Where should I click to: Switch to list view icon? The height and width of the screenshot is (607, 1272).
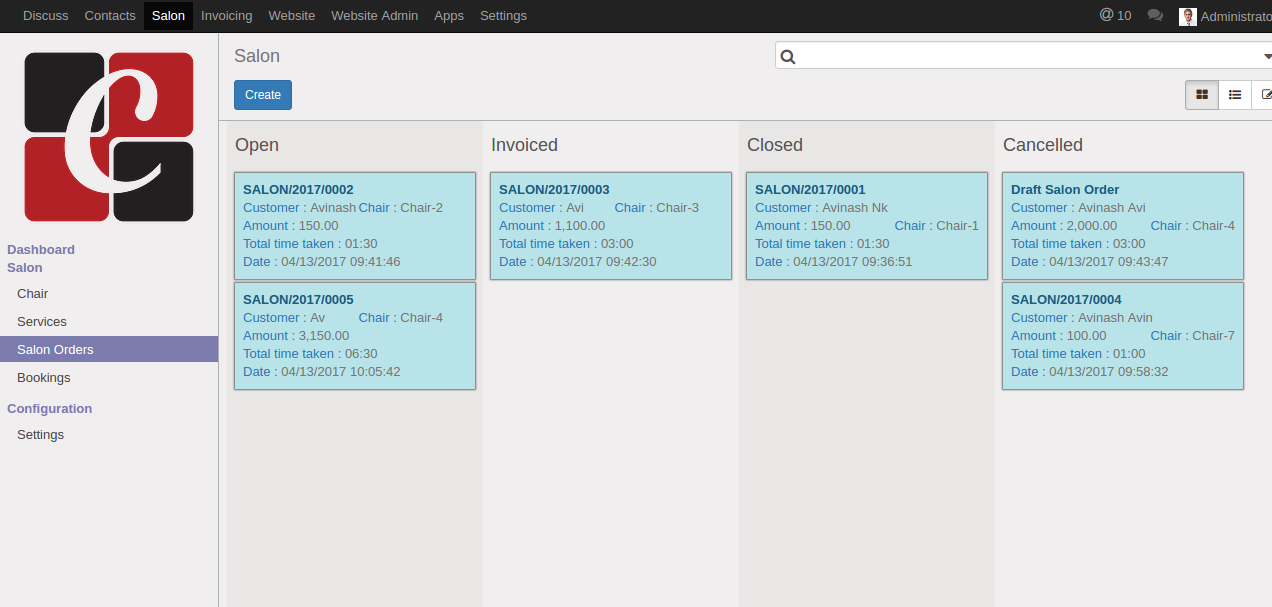click(1235, 95)
